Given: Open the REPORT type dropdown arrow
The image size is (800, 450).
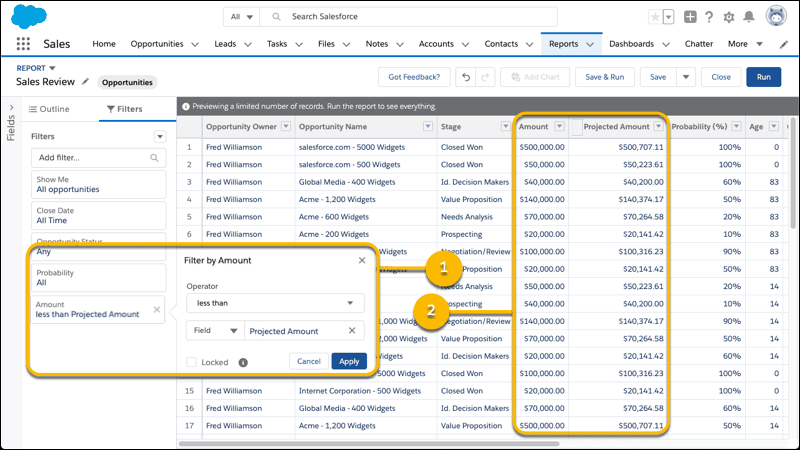Looking at the screenshot, I should [52, 68].
